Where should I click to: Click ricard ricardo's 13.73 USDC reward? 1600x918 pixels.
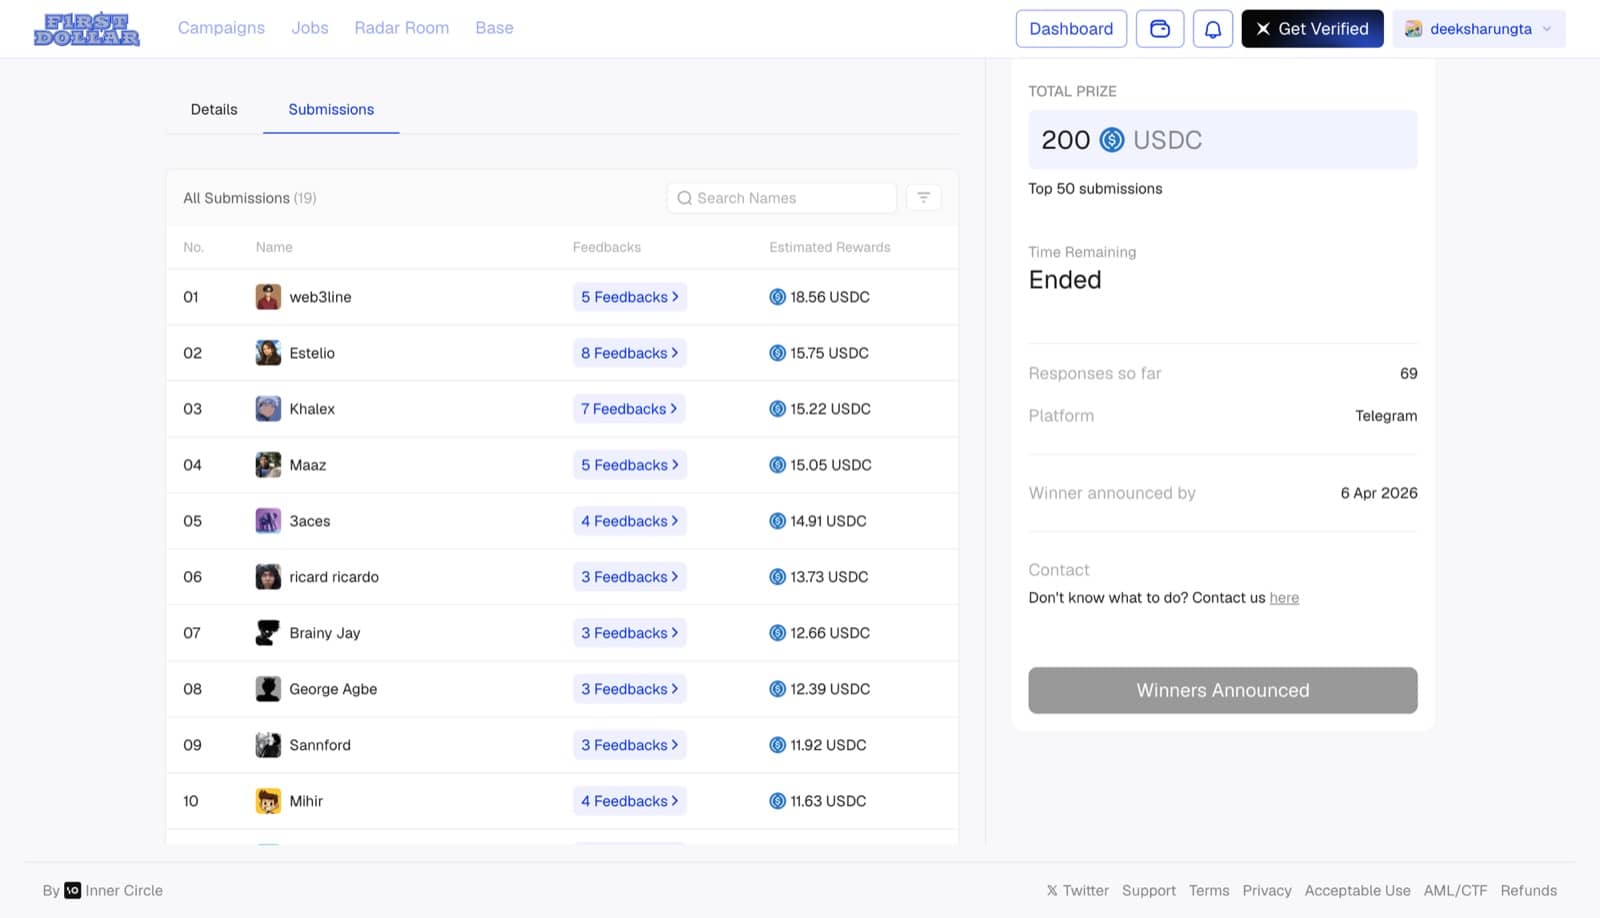coord(819,577)
